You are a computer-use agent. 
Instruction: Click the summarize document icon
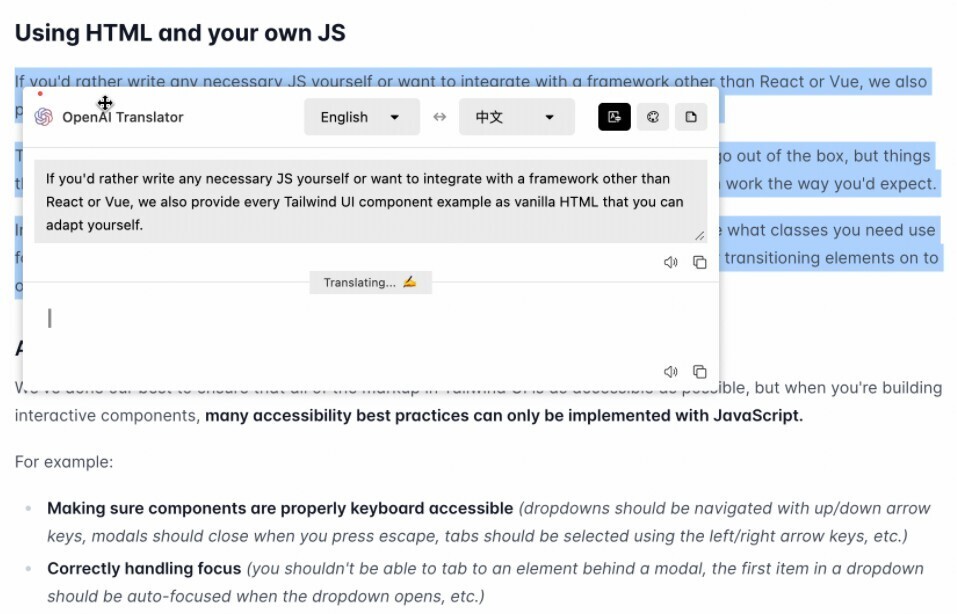[690, 117]
